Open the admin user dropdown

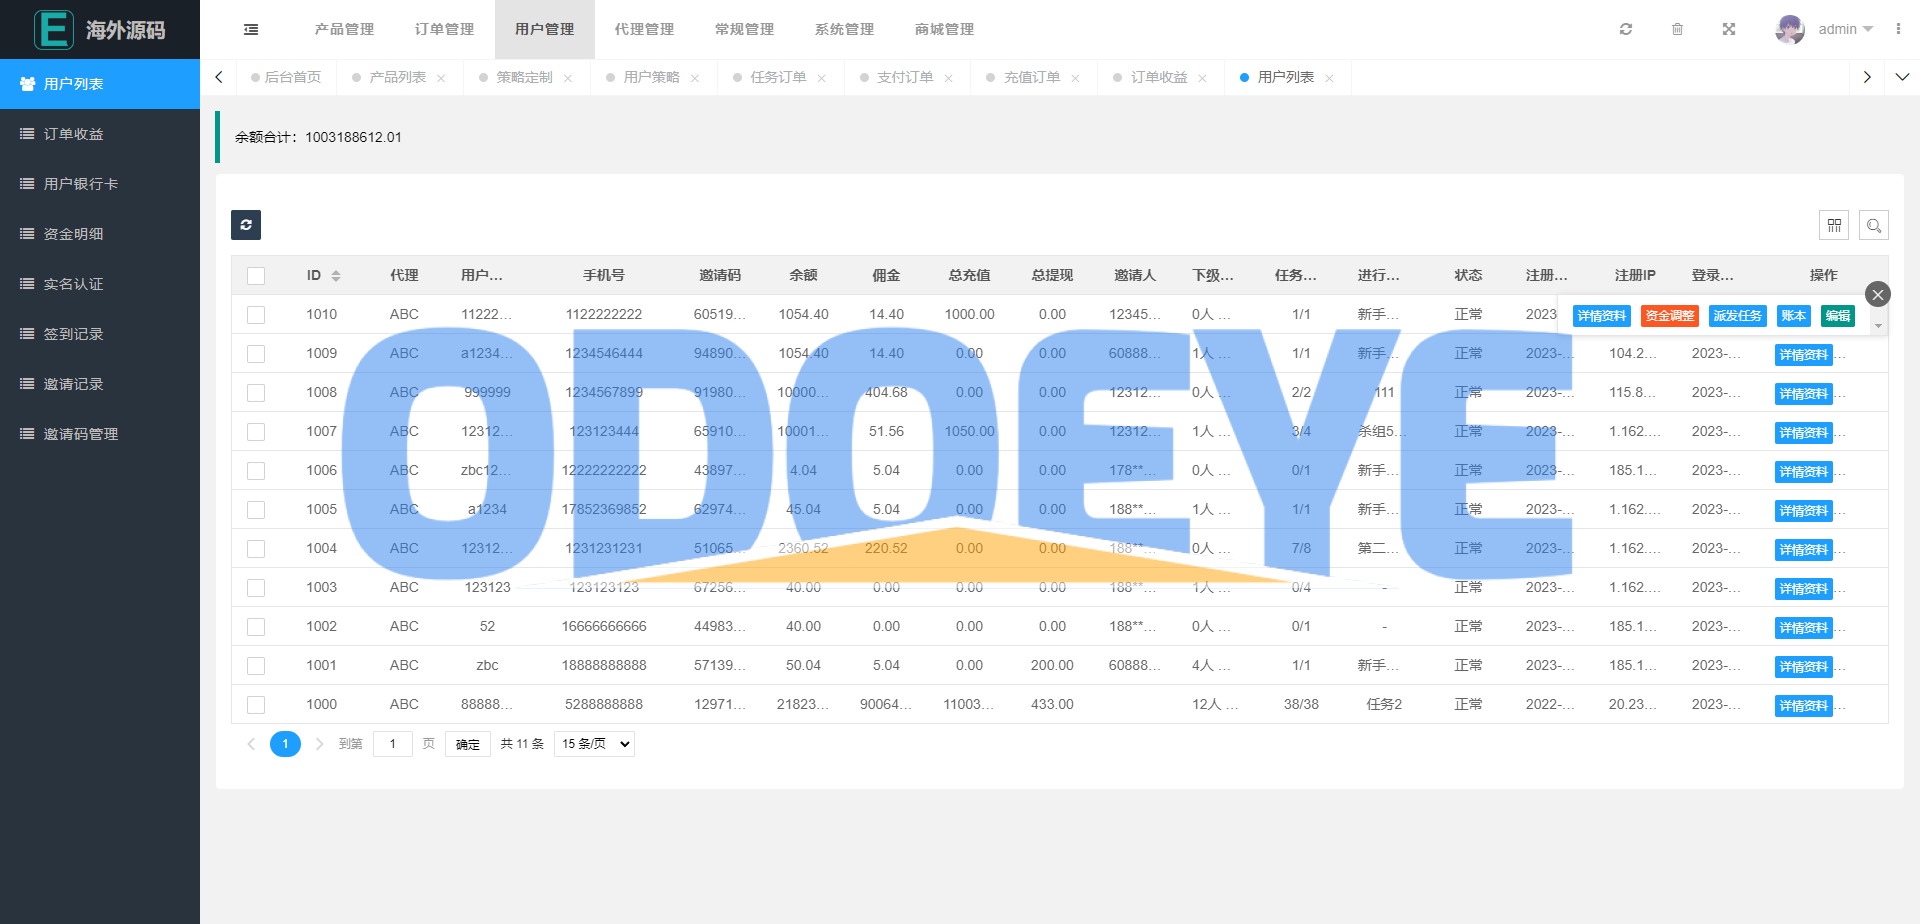(1846, 29)
